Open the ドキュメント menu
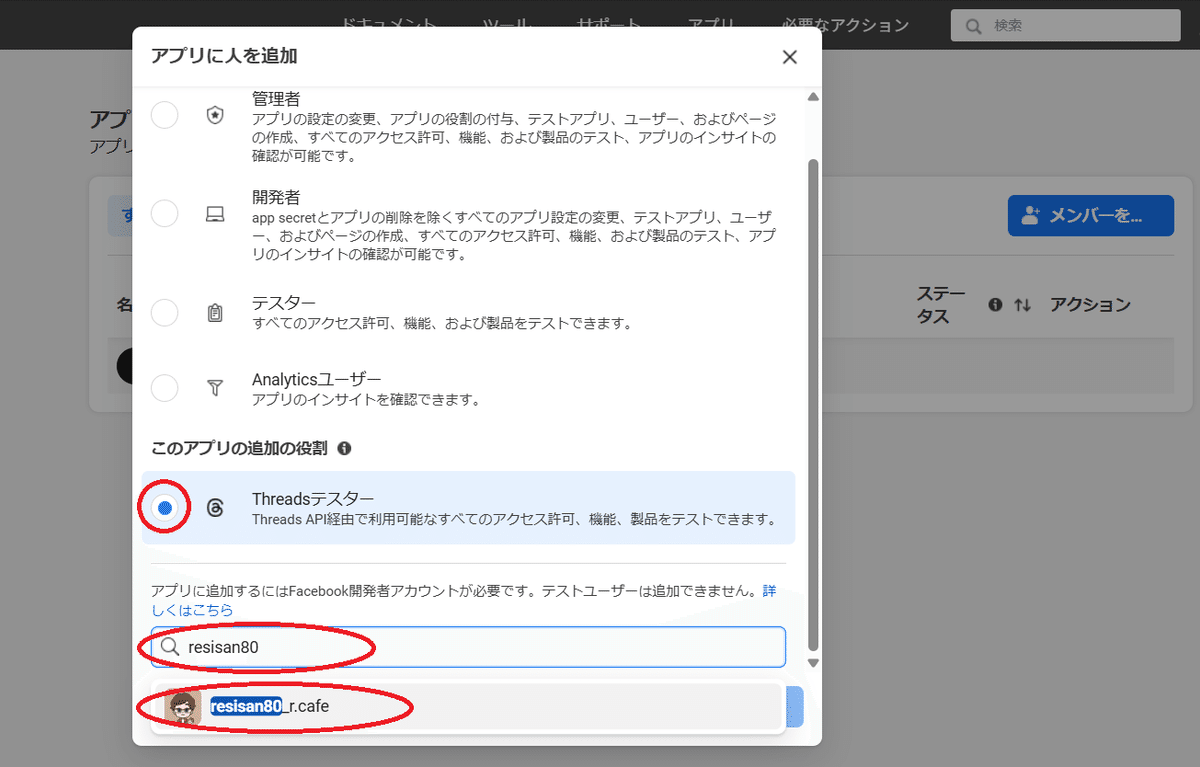Viewport: 1200px width, 767px height. 387,24
